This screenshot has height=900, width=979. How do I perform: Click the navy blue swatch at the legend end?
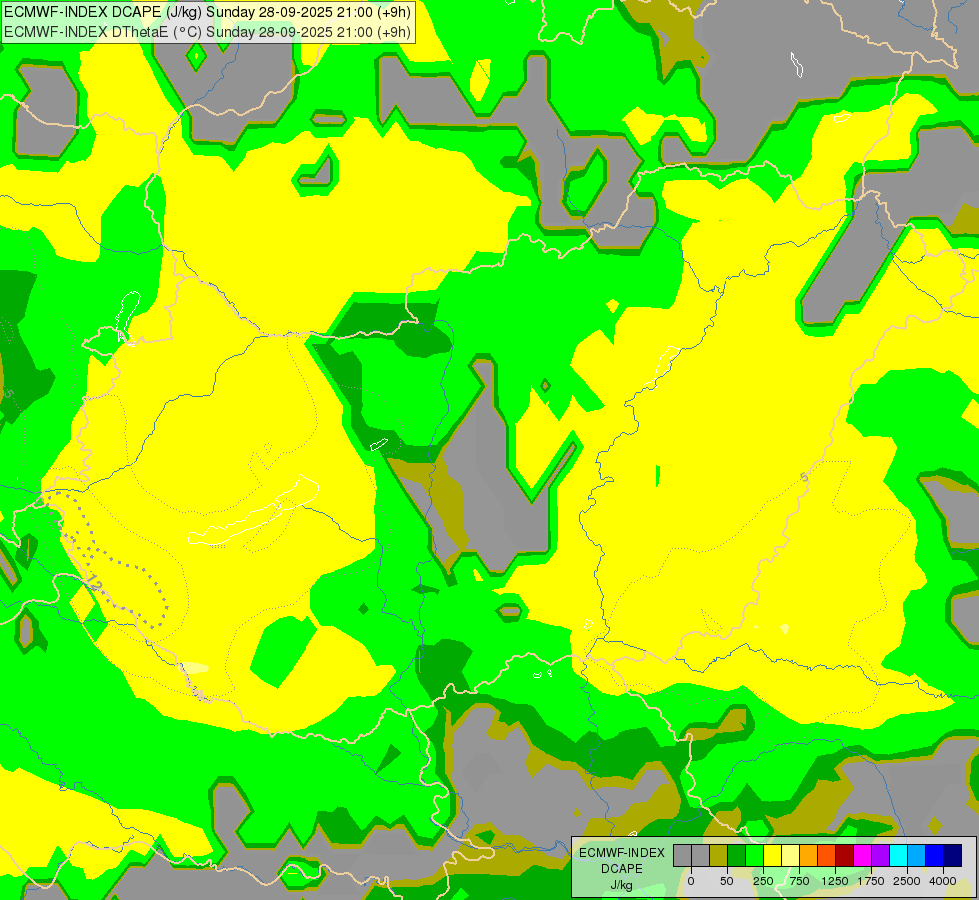click(952, 856)
